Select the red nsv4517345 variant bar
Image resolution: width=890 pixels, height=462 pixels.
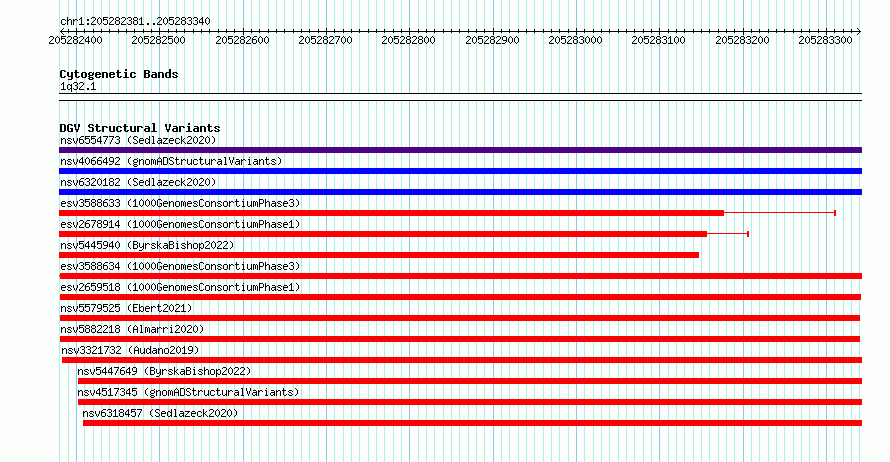470,402
